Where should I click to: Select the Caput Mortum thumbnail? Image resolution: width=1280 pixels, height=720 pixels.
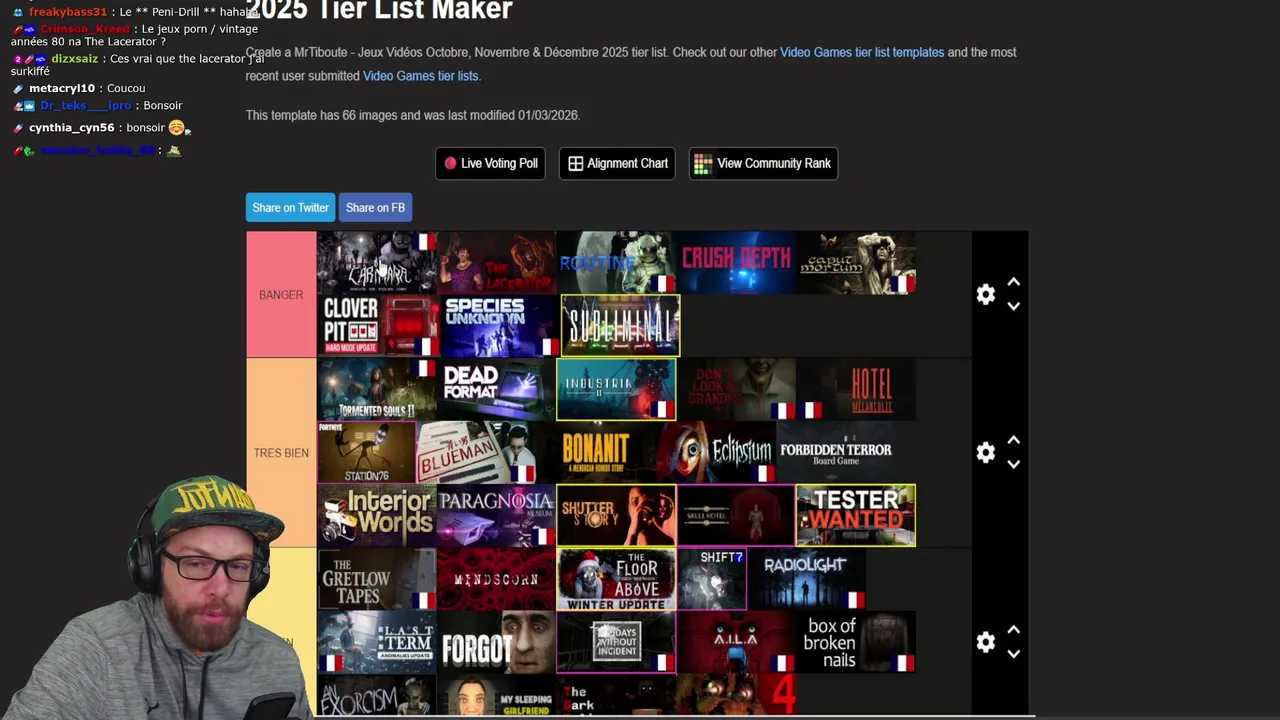[x=856, y=263]
